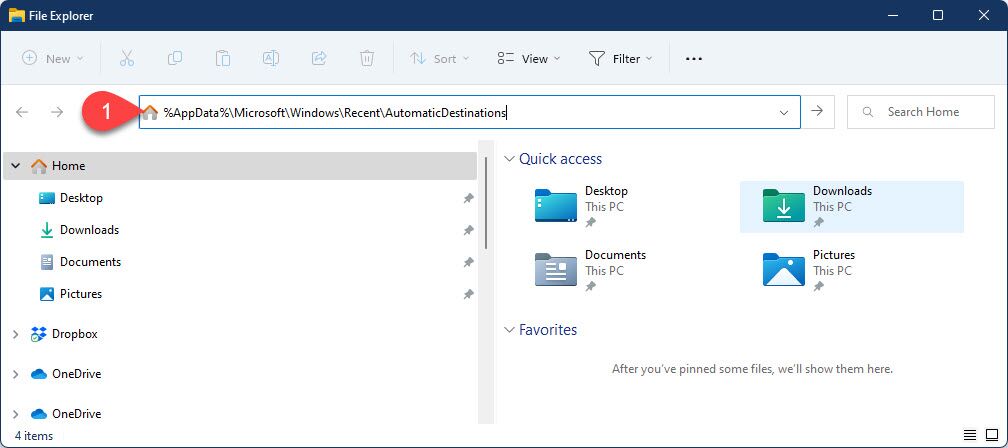Maximize the File Explorer window
Screen dimensions: 1008x448
[x=938, y=15]
